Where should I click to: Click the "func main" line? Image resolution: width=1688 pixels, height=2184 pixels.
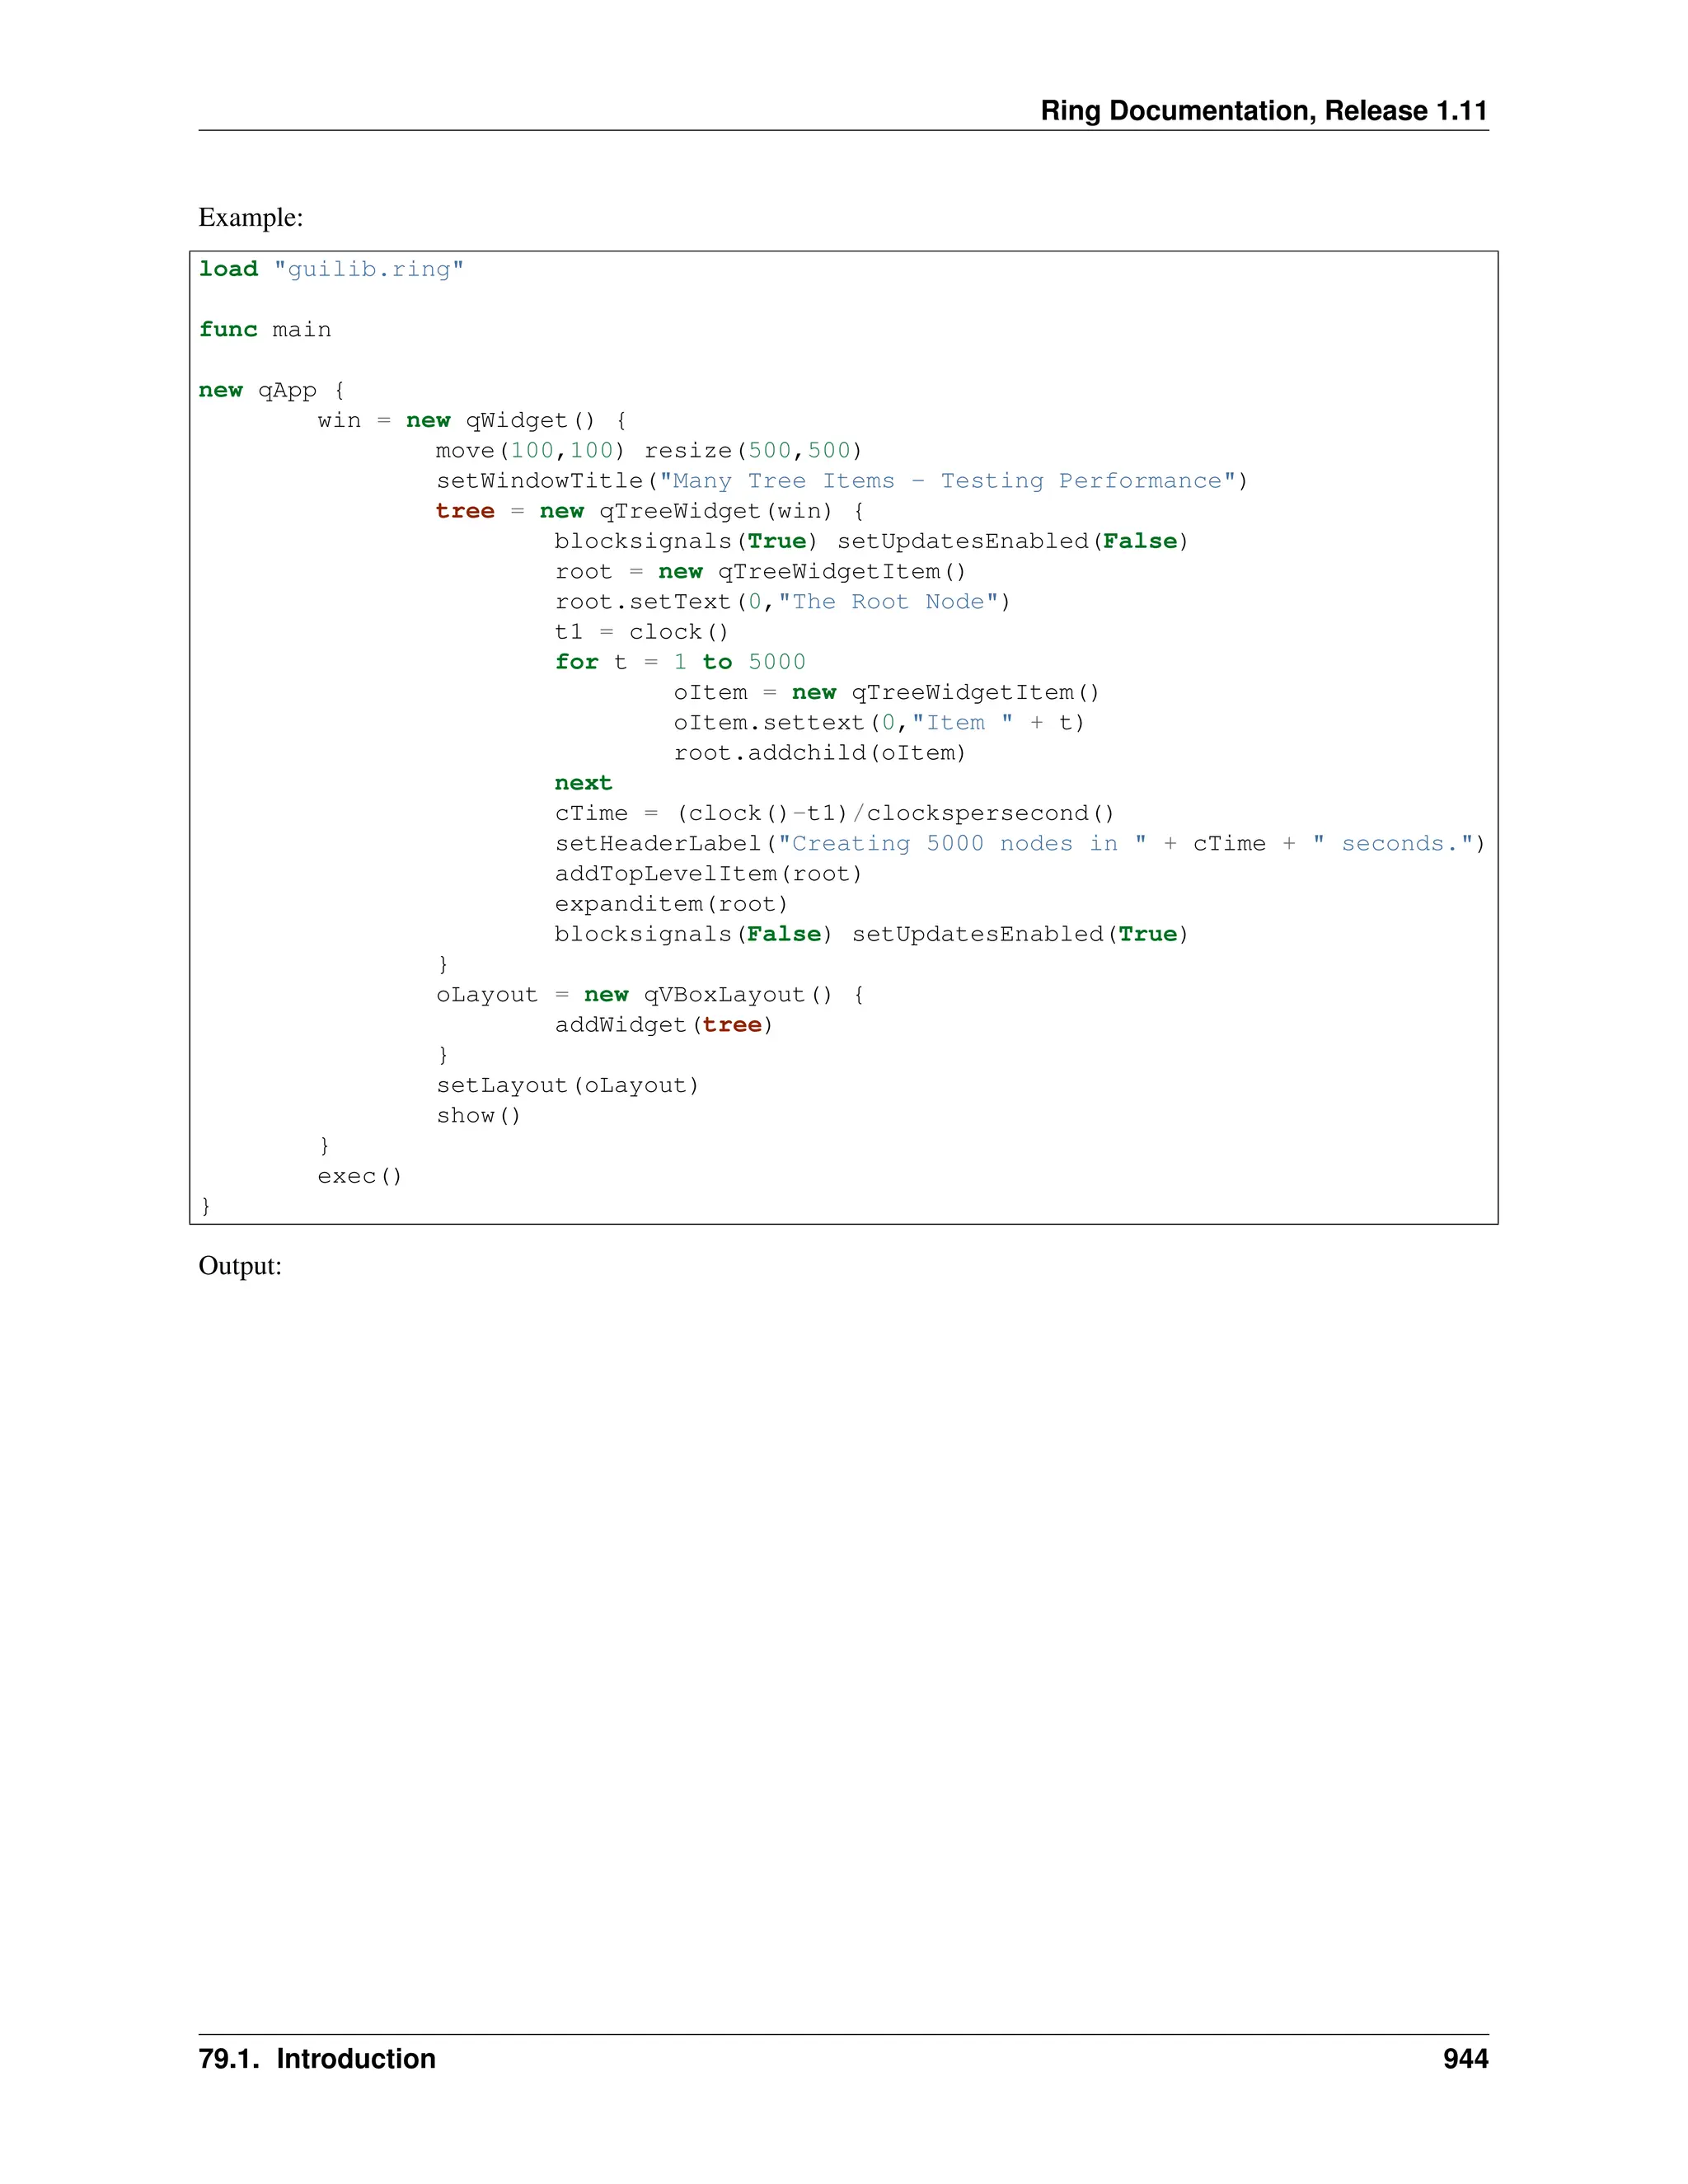pos(265,330)
